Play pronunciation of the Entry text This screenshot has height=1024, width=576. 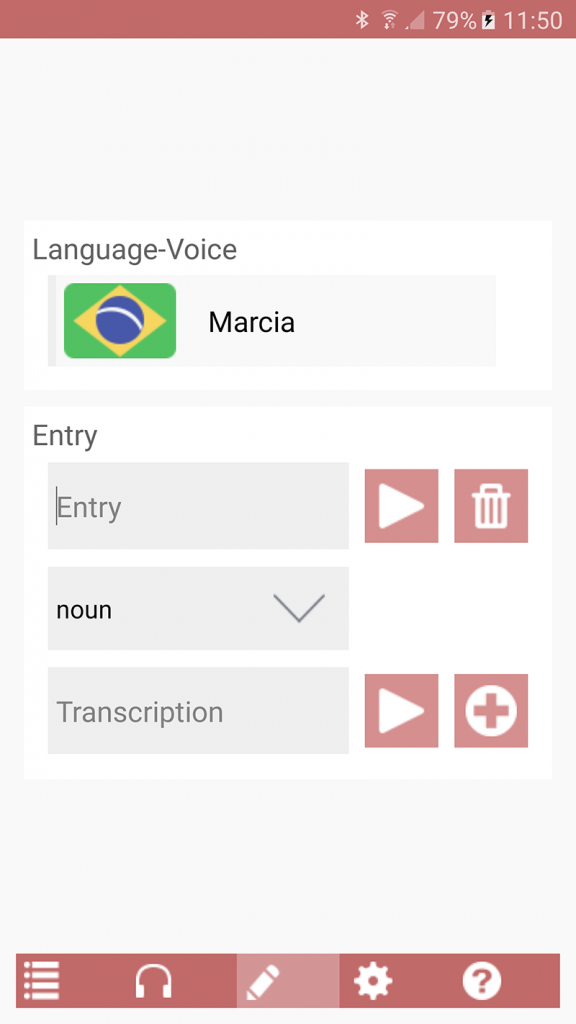pyautogui.click(x=401, y=506)
